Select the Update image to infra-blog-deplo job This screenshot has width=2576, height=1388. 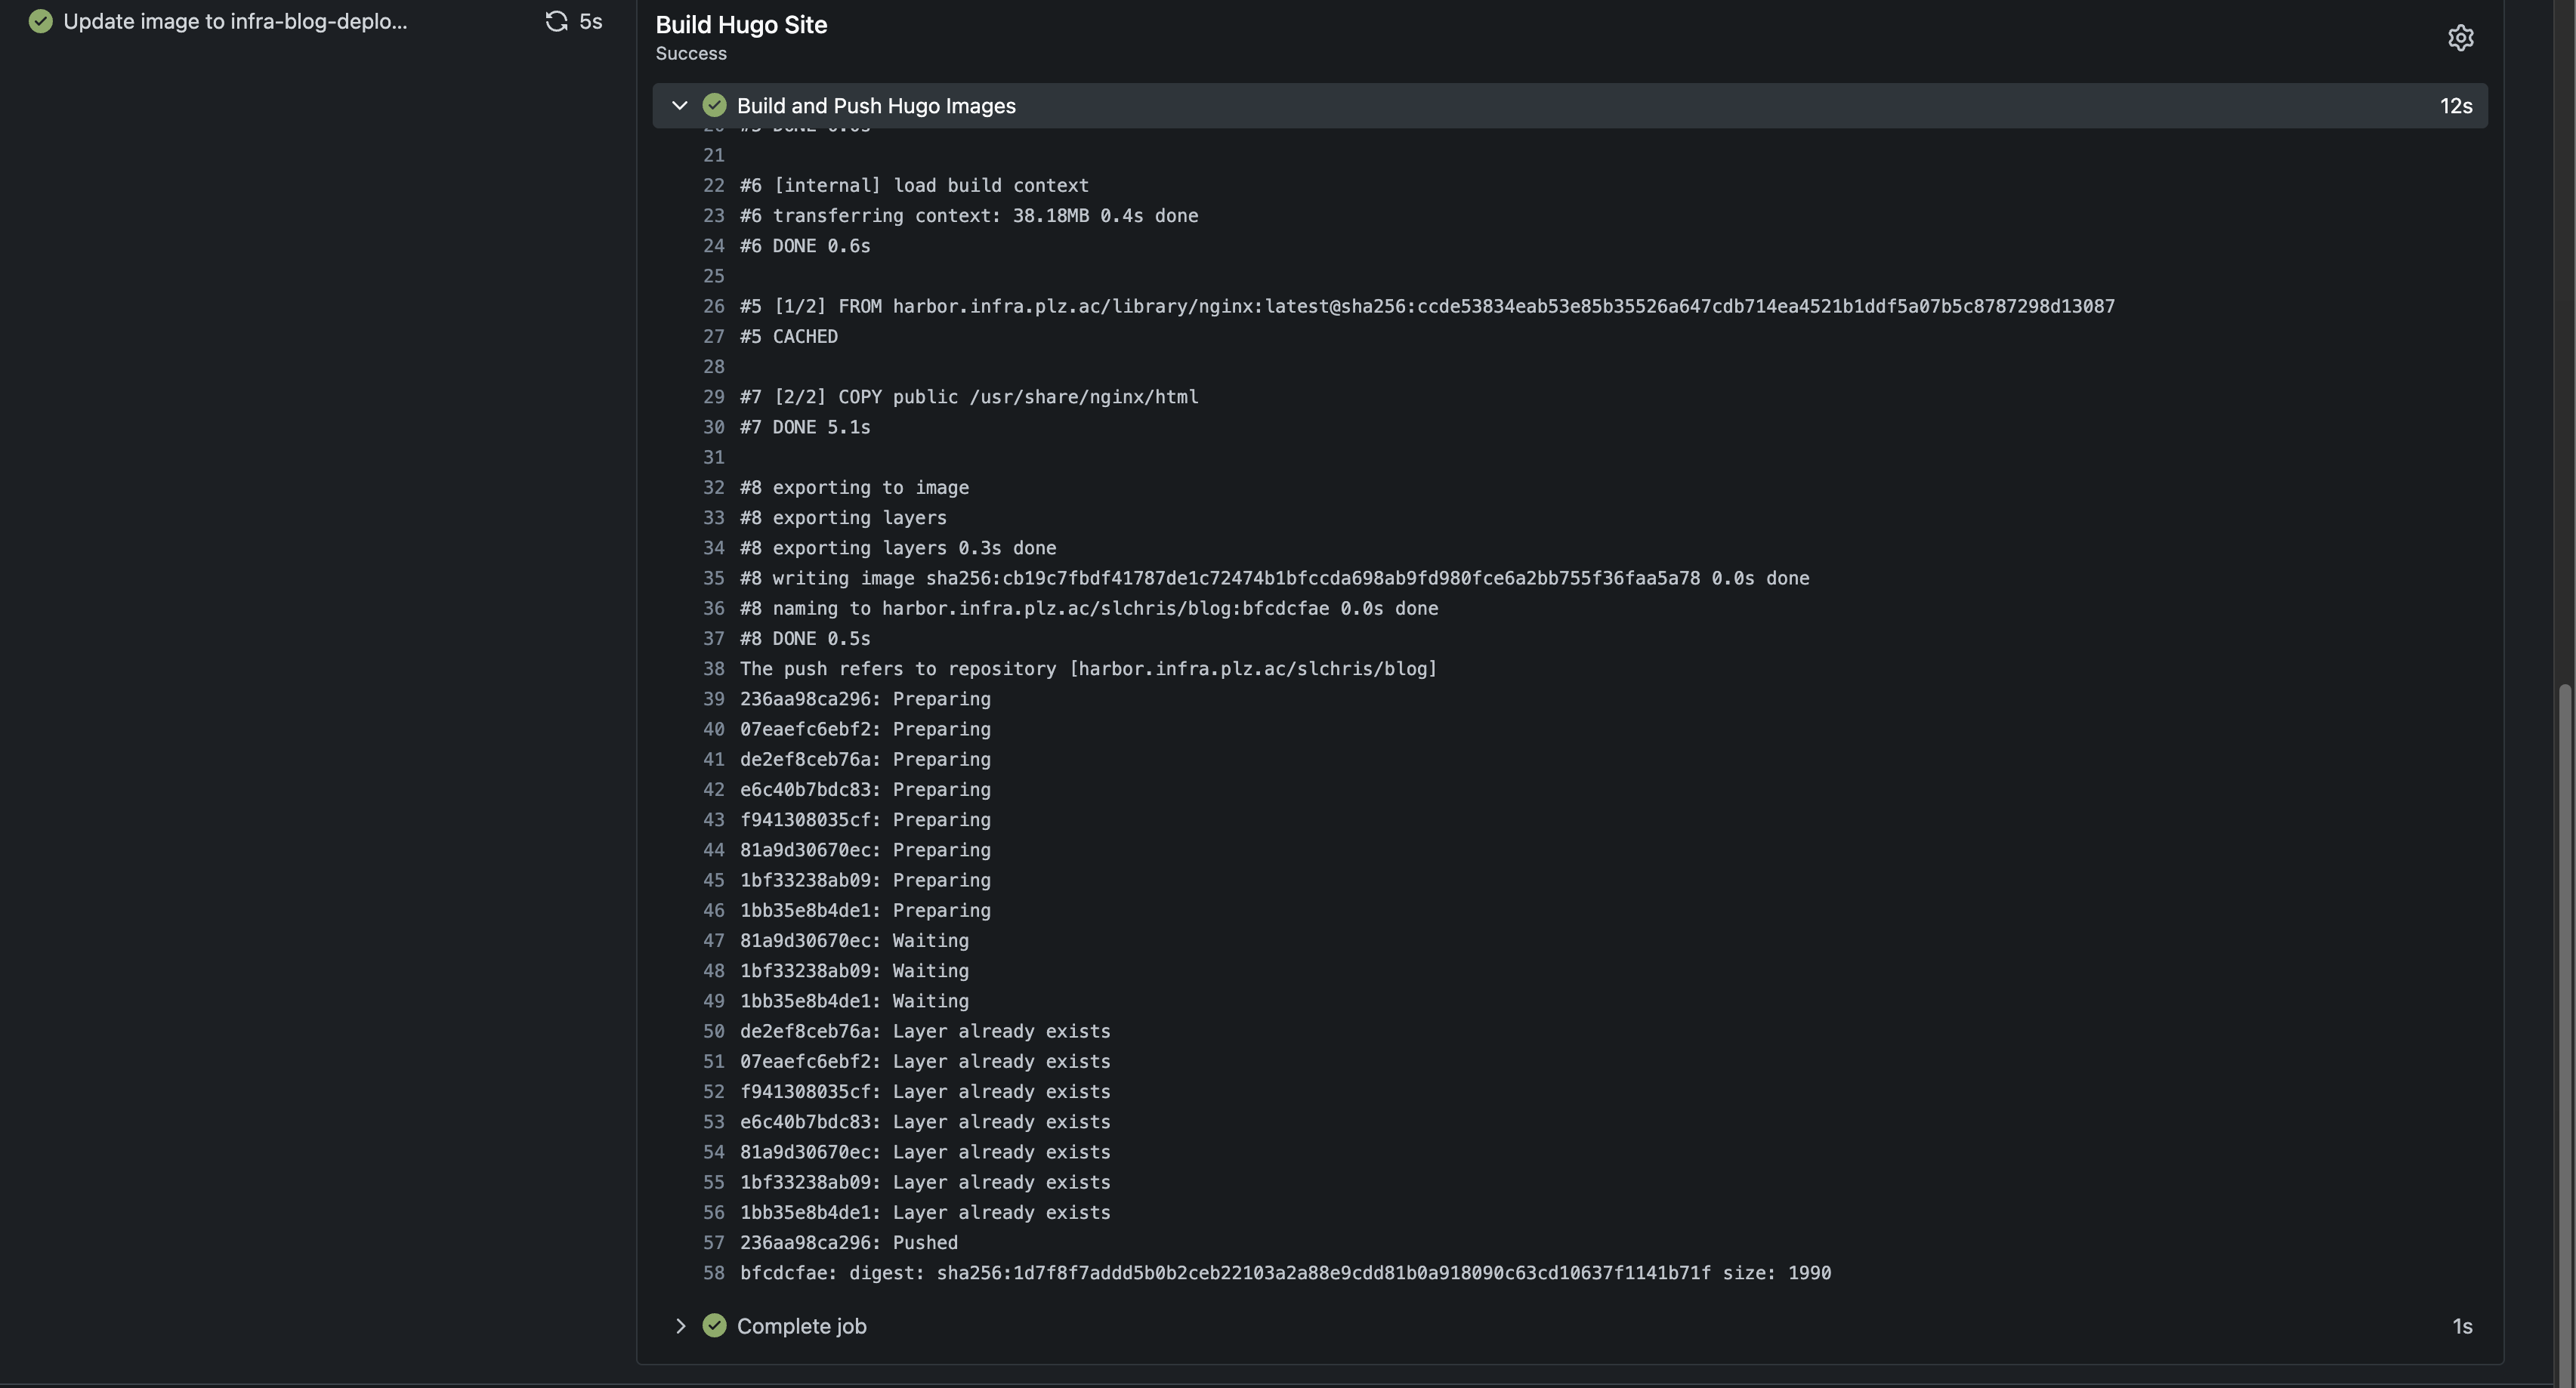[x=235, y=21]
